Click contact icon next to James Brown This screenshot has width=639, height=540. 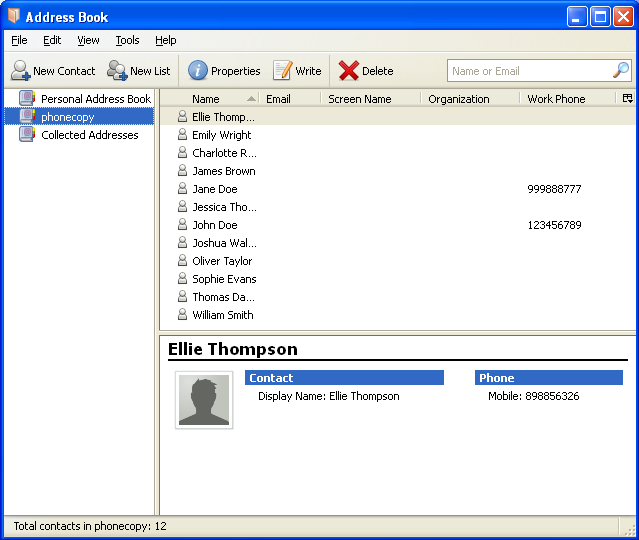(183, 170)
